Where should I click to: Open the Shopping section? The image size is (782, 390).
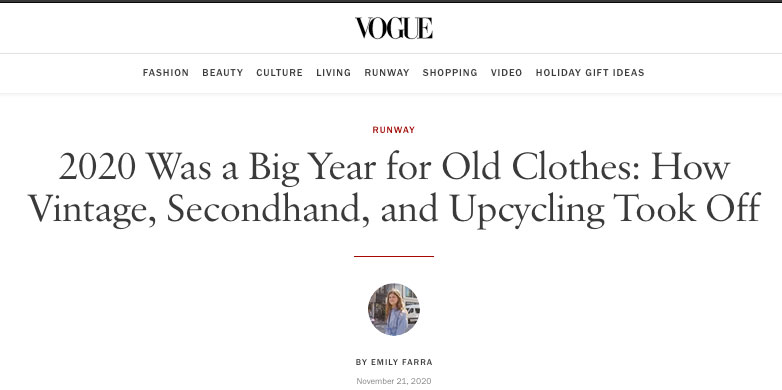pos(450,73)
